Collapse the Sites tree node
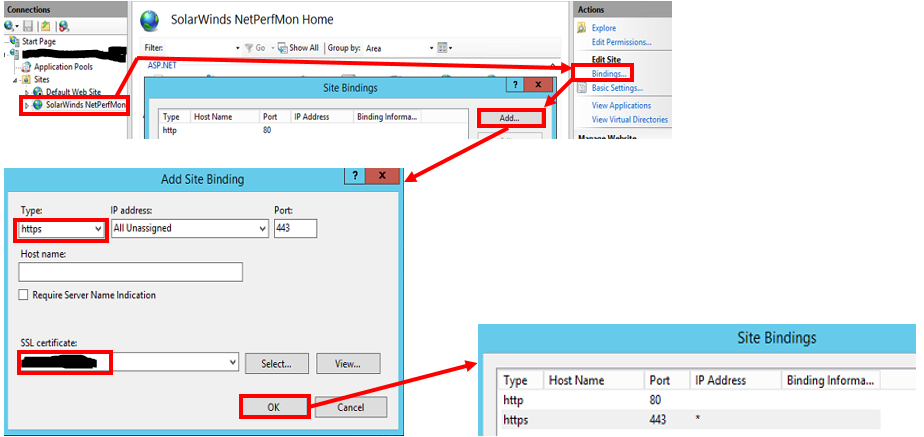 tap(14, 80)
